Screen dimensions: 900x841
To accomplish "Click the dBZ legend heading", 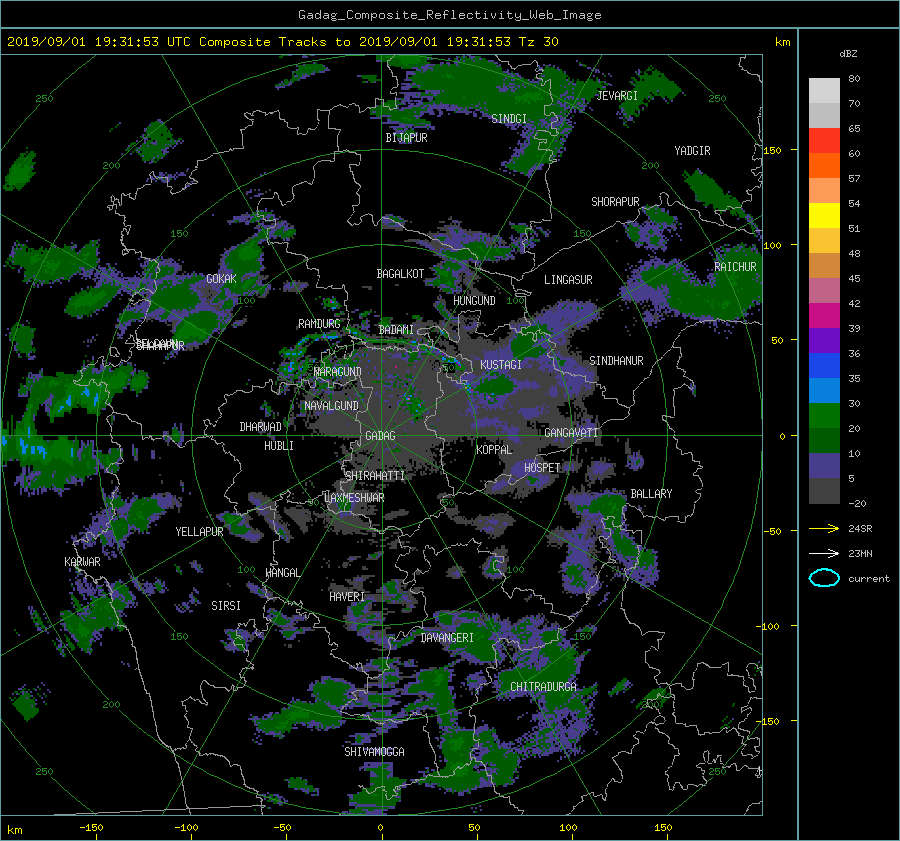I will tap(848, 54).
